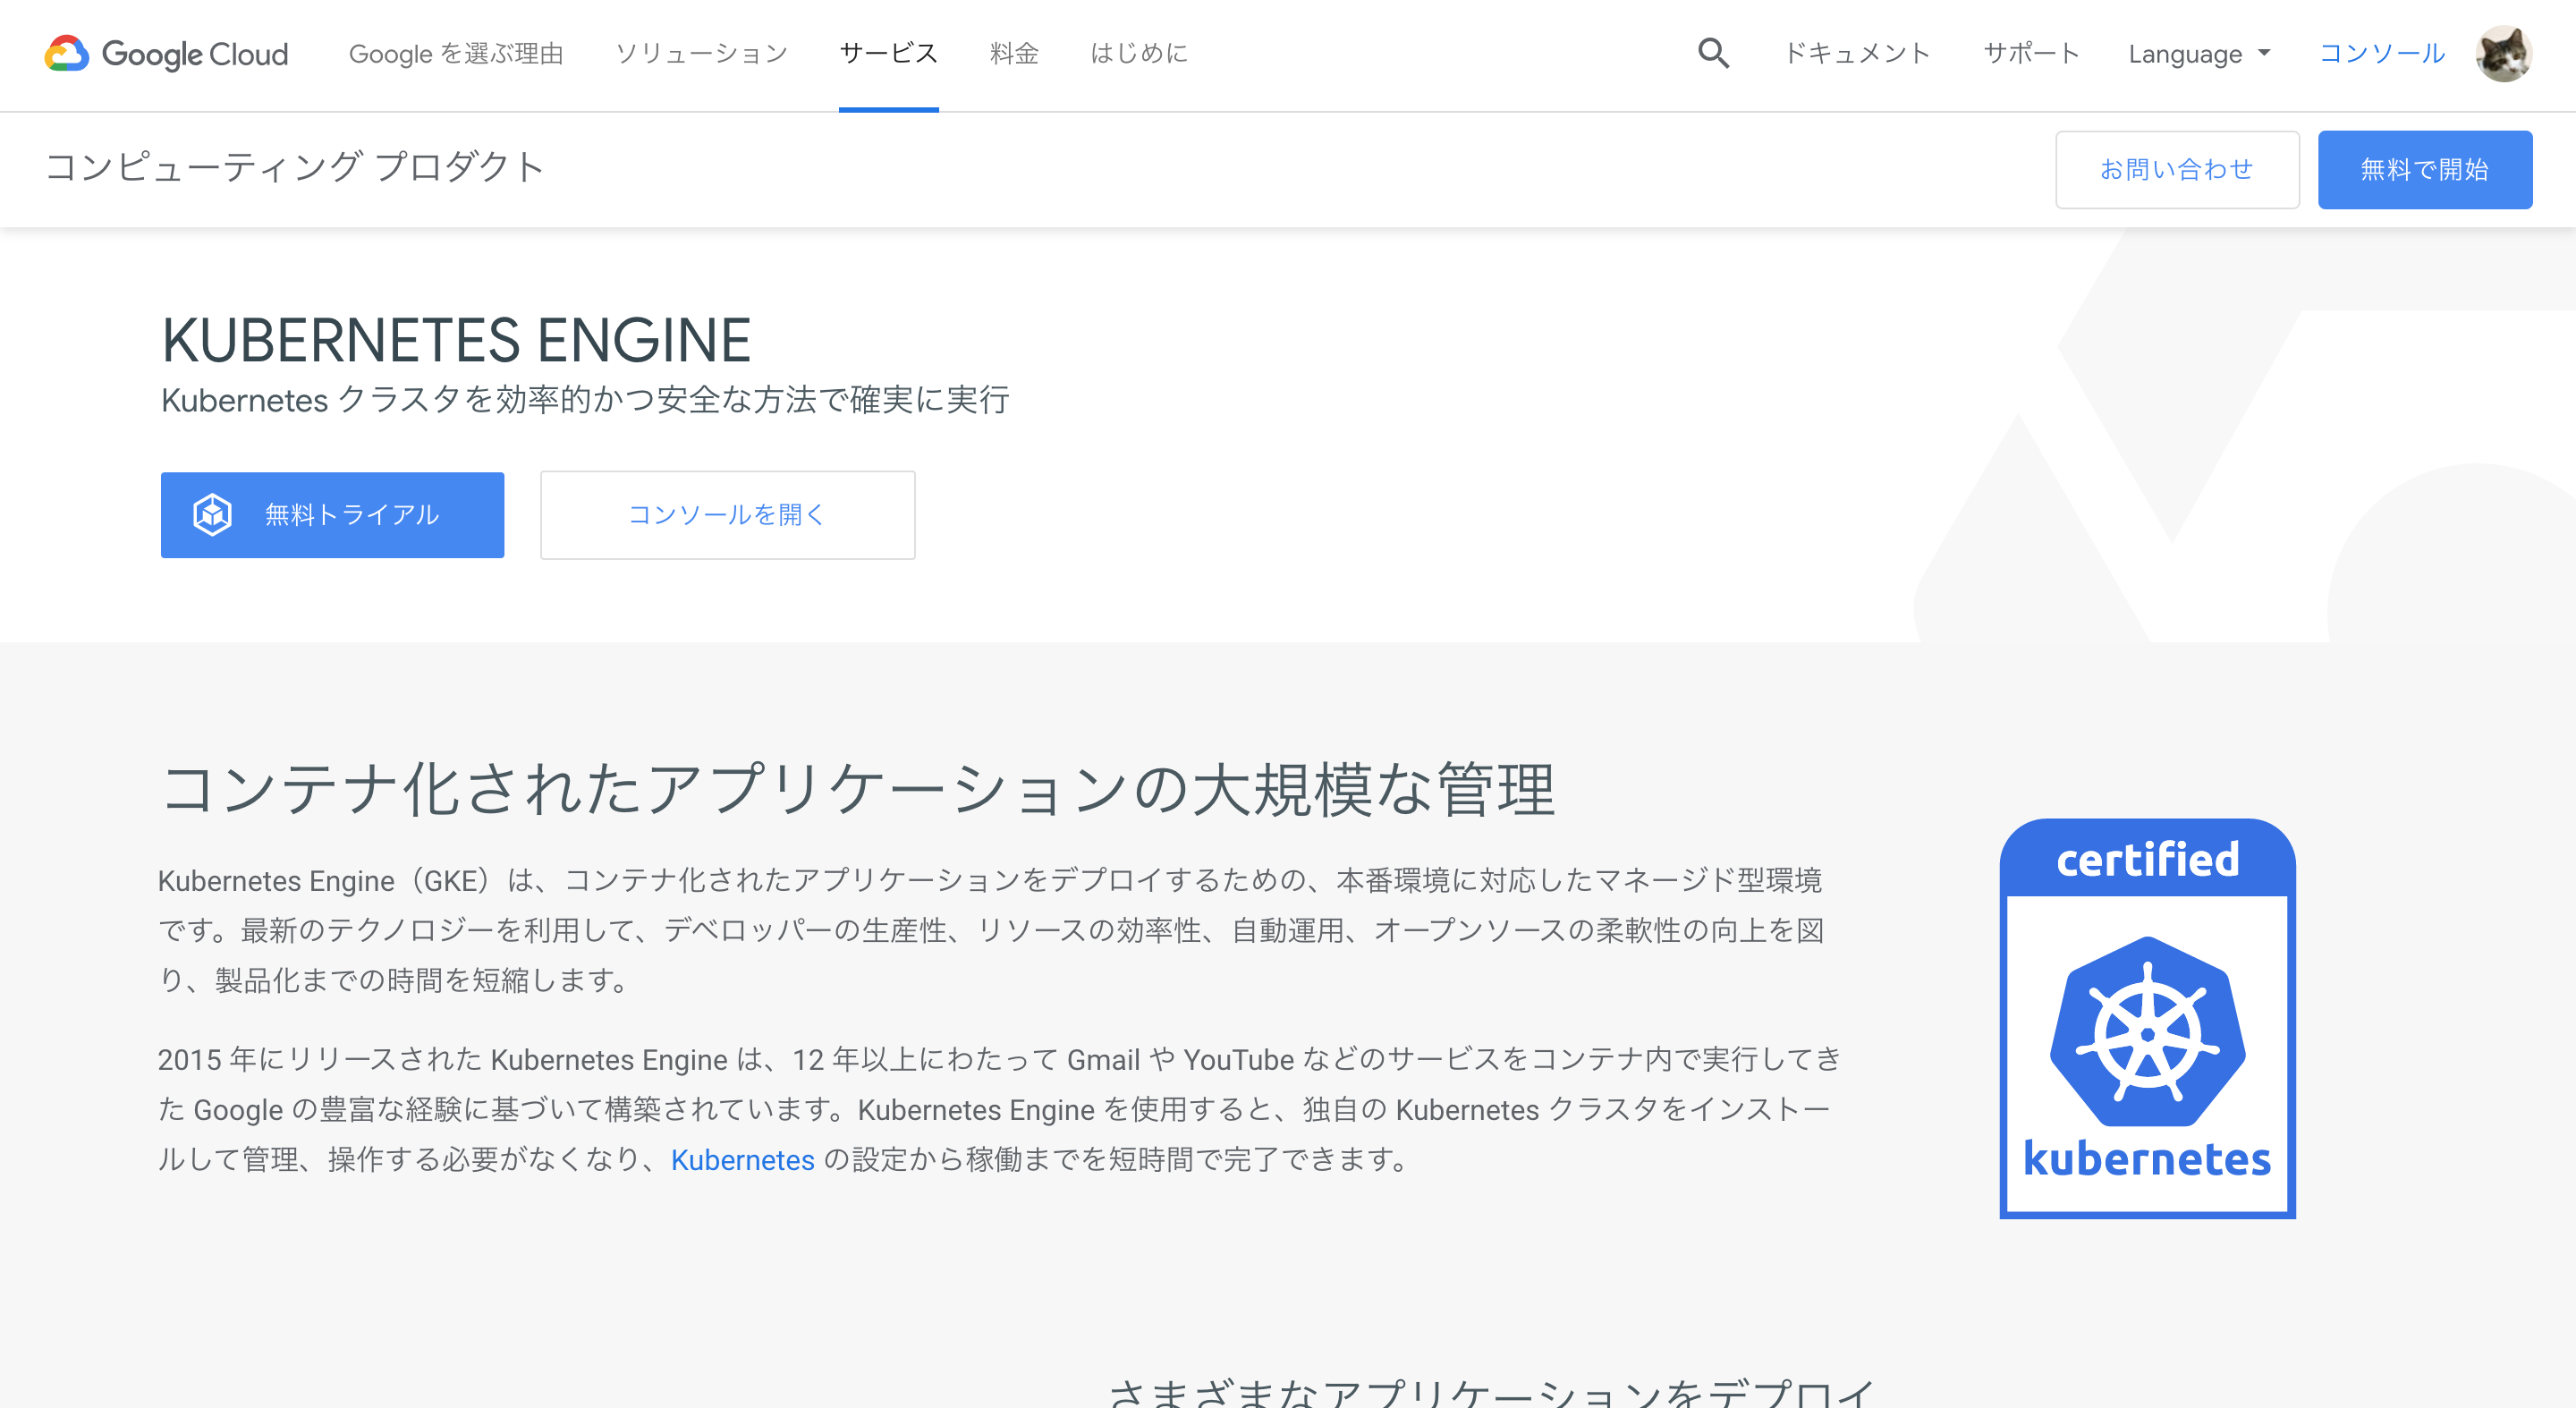Open the cat profile avatar

pyautogui.click(x=2503, y=54)
